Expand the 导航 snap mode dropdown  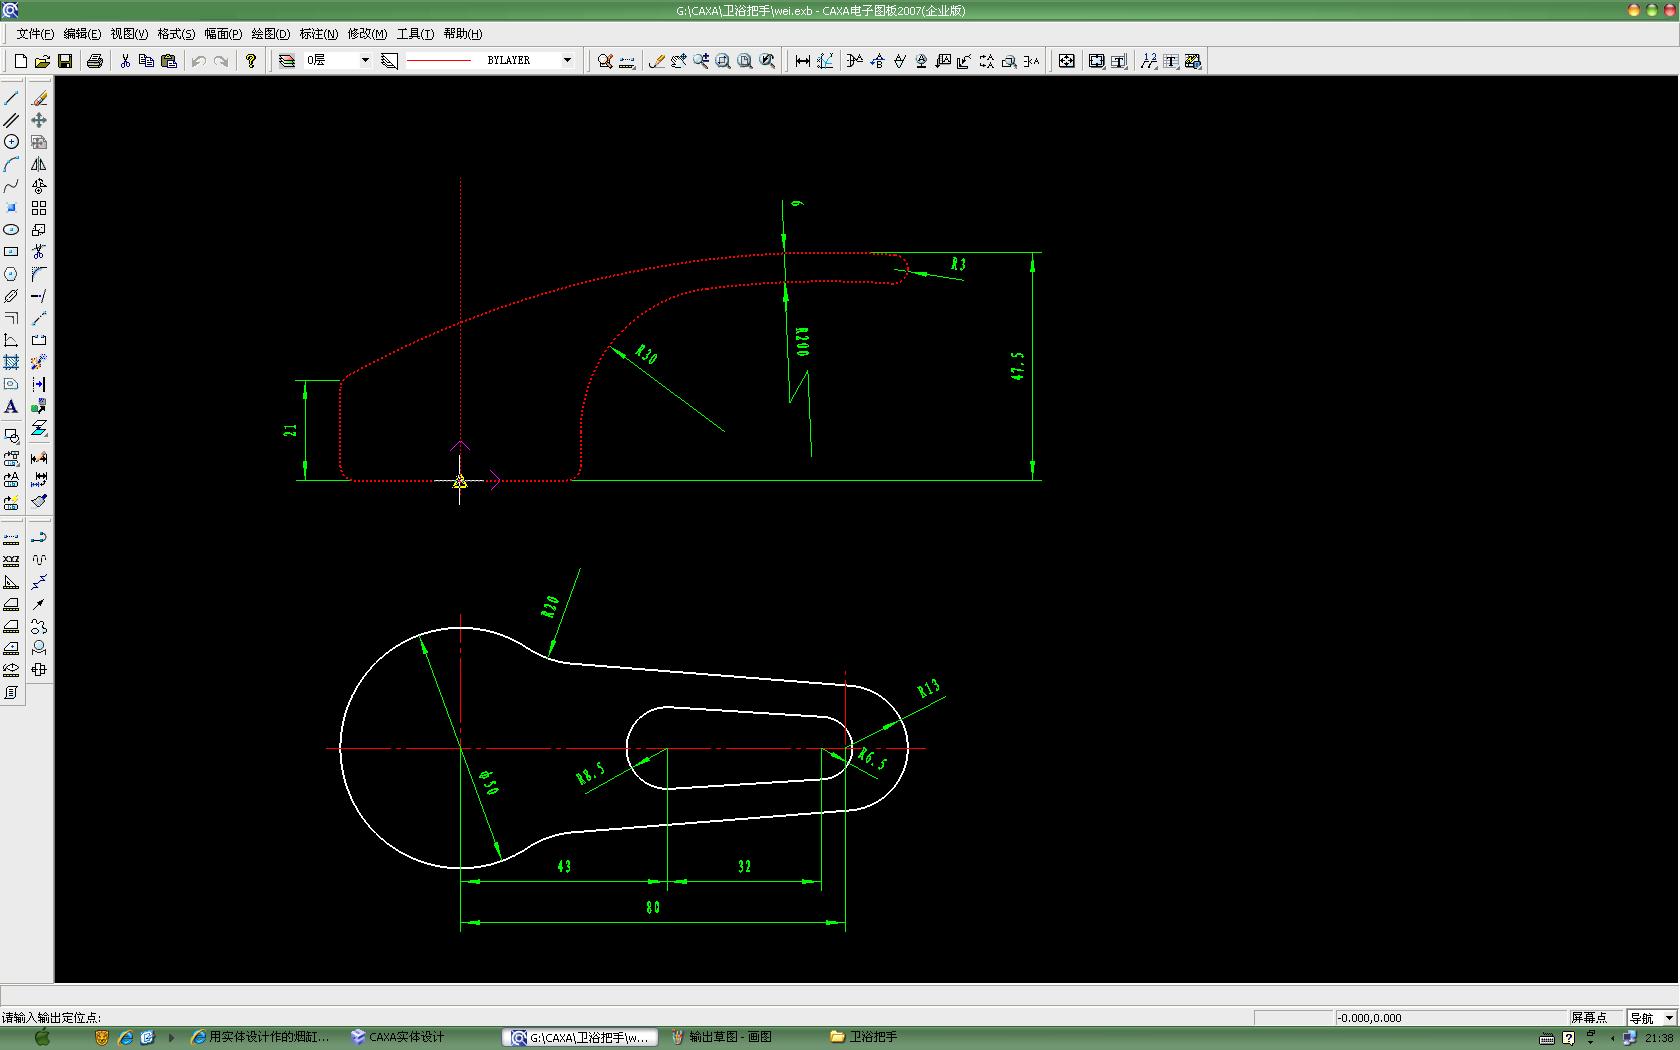click(1669, 1018)
